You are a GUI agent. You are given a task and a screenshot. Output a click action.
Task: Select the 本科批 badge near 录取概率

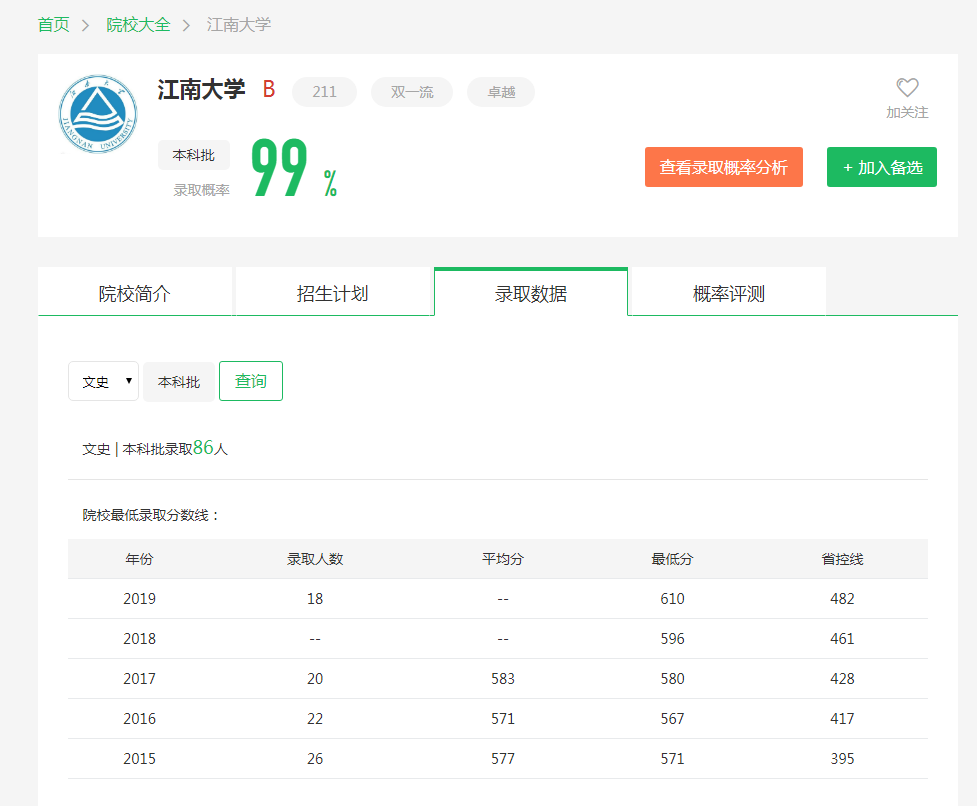coord(193,155)
